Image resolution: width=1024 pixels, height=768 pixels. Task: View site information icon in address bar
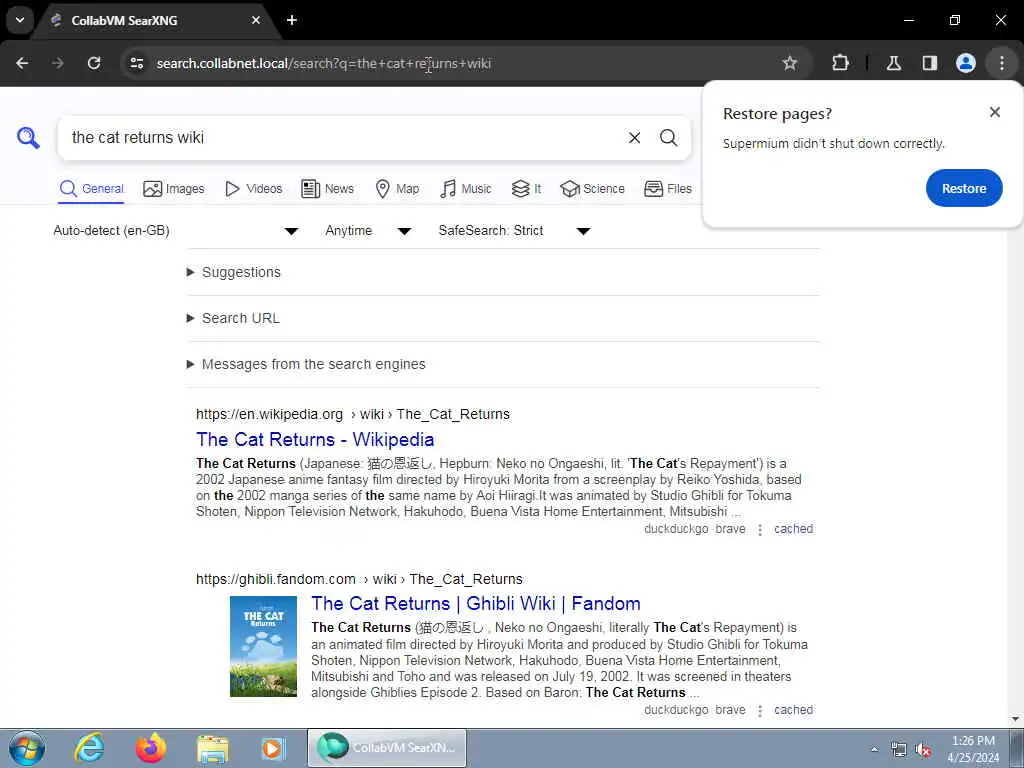136,63
